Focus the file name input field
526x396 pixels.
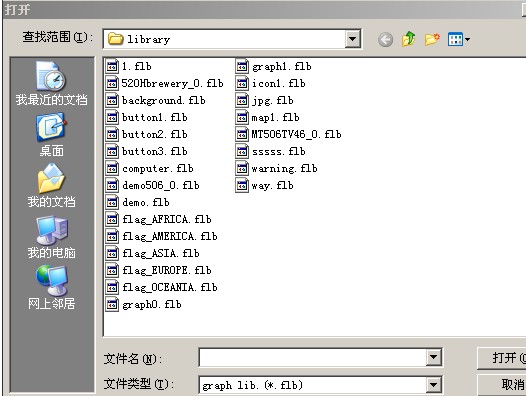pyautogui.click(x=313, y=357)
